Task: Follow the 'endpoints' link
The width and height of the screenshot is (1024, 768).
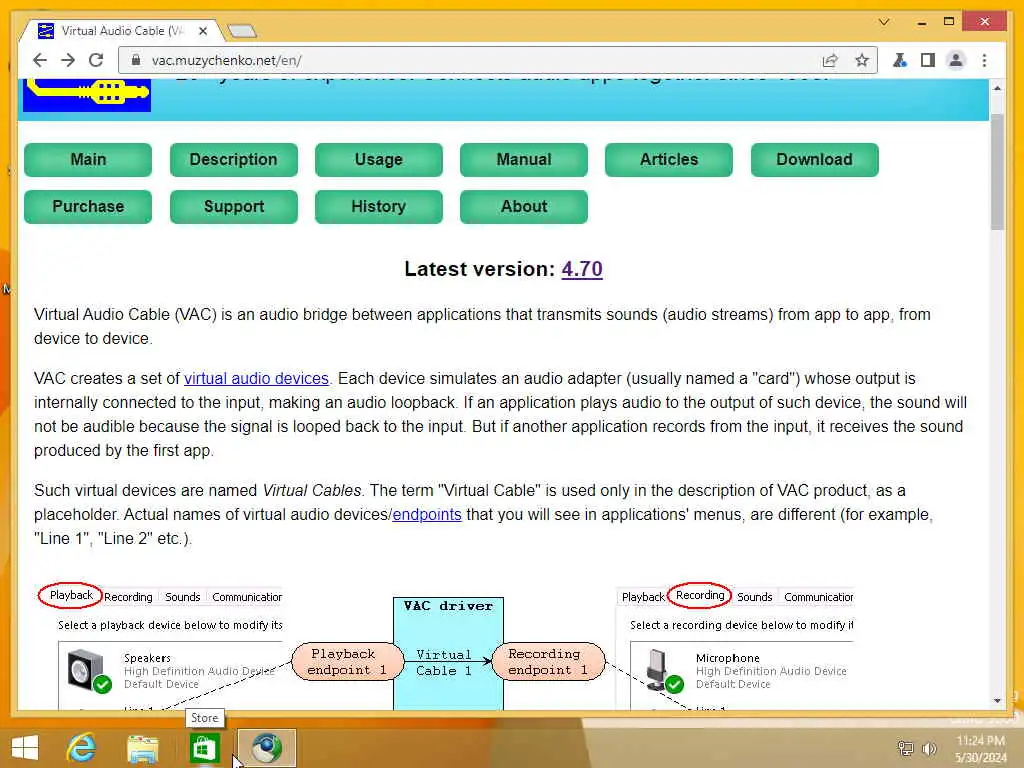Action: (x=426, y=515)
